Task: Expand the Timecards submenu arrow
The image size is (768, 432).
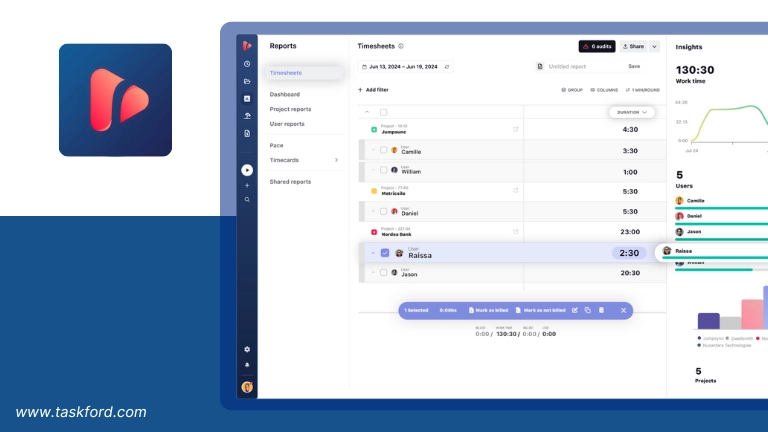Action: (336, 160)
